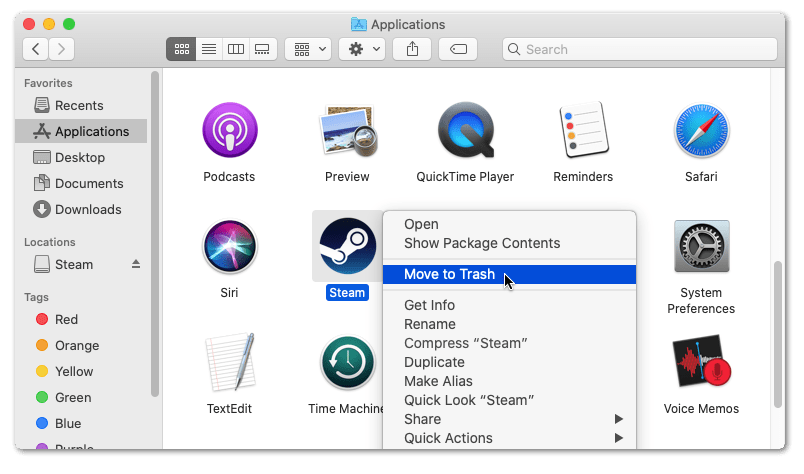Expand the Quick Actions submenu

coord(509,438)
